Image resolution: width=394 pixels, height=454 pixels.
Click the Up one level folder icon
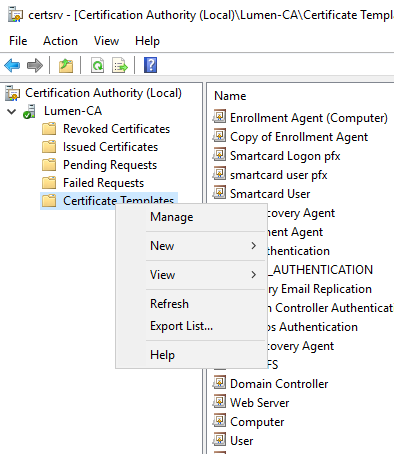66,65
